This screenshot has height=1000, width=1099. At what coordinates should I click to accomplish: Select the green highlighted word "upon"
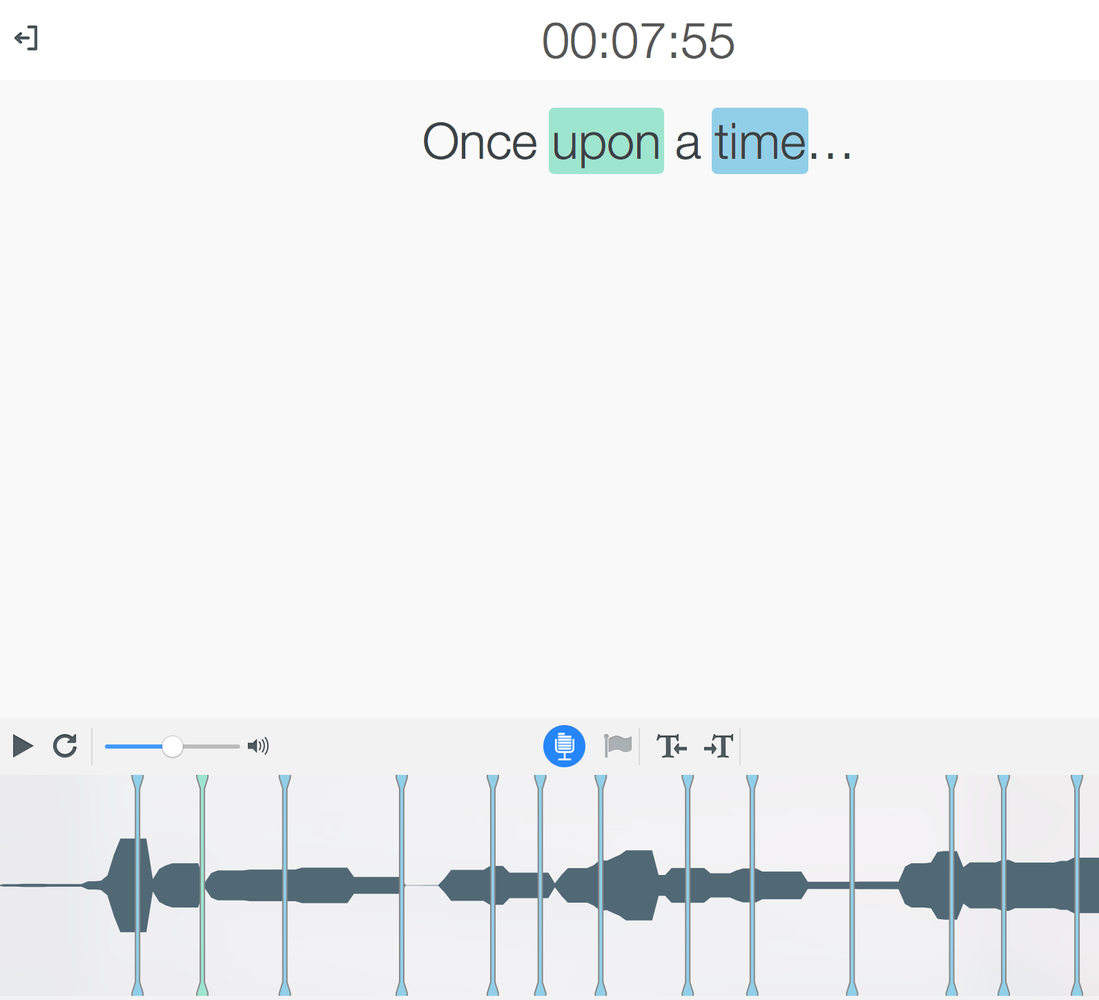(606, 141)
